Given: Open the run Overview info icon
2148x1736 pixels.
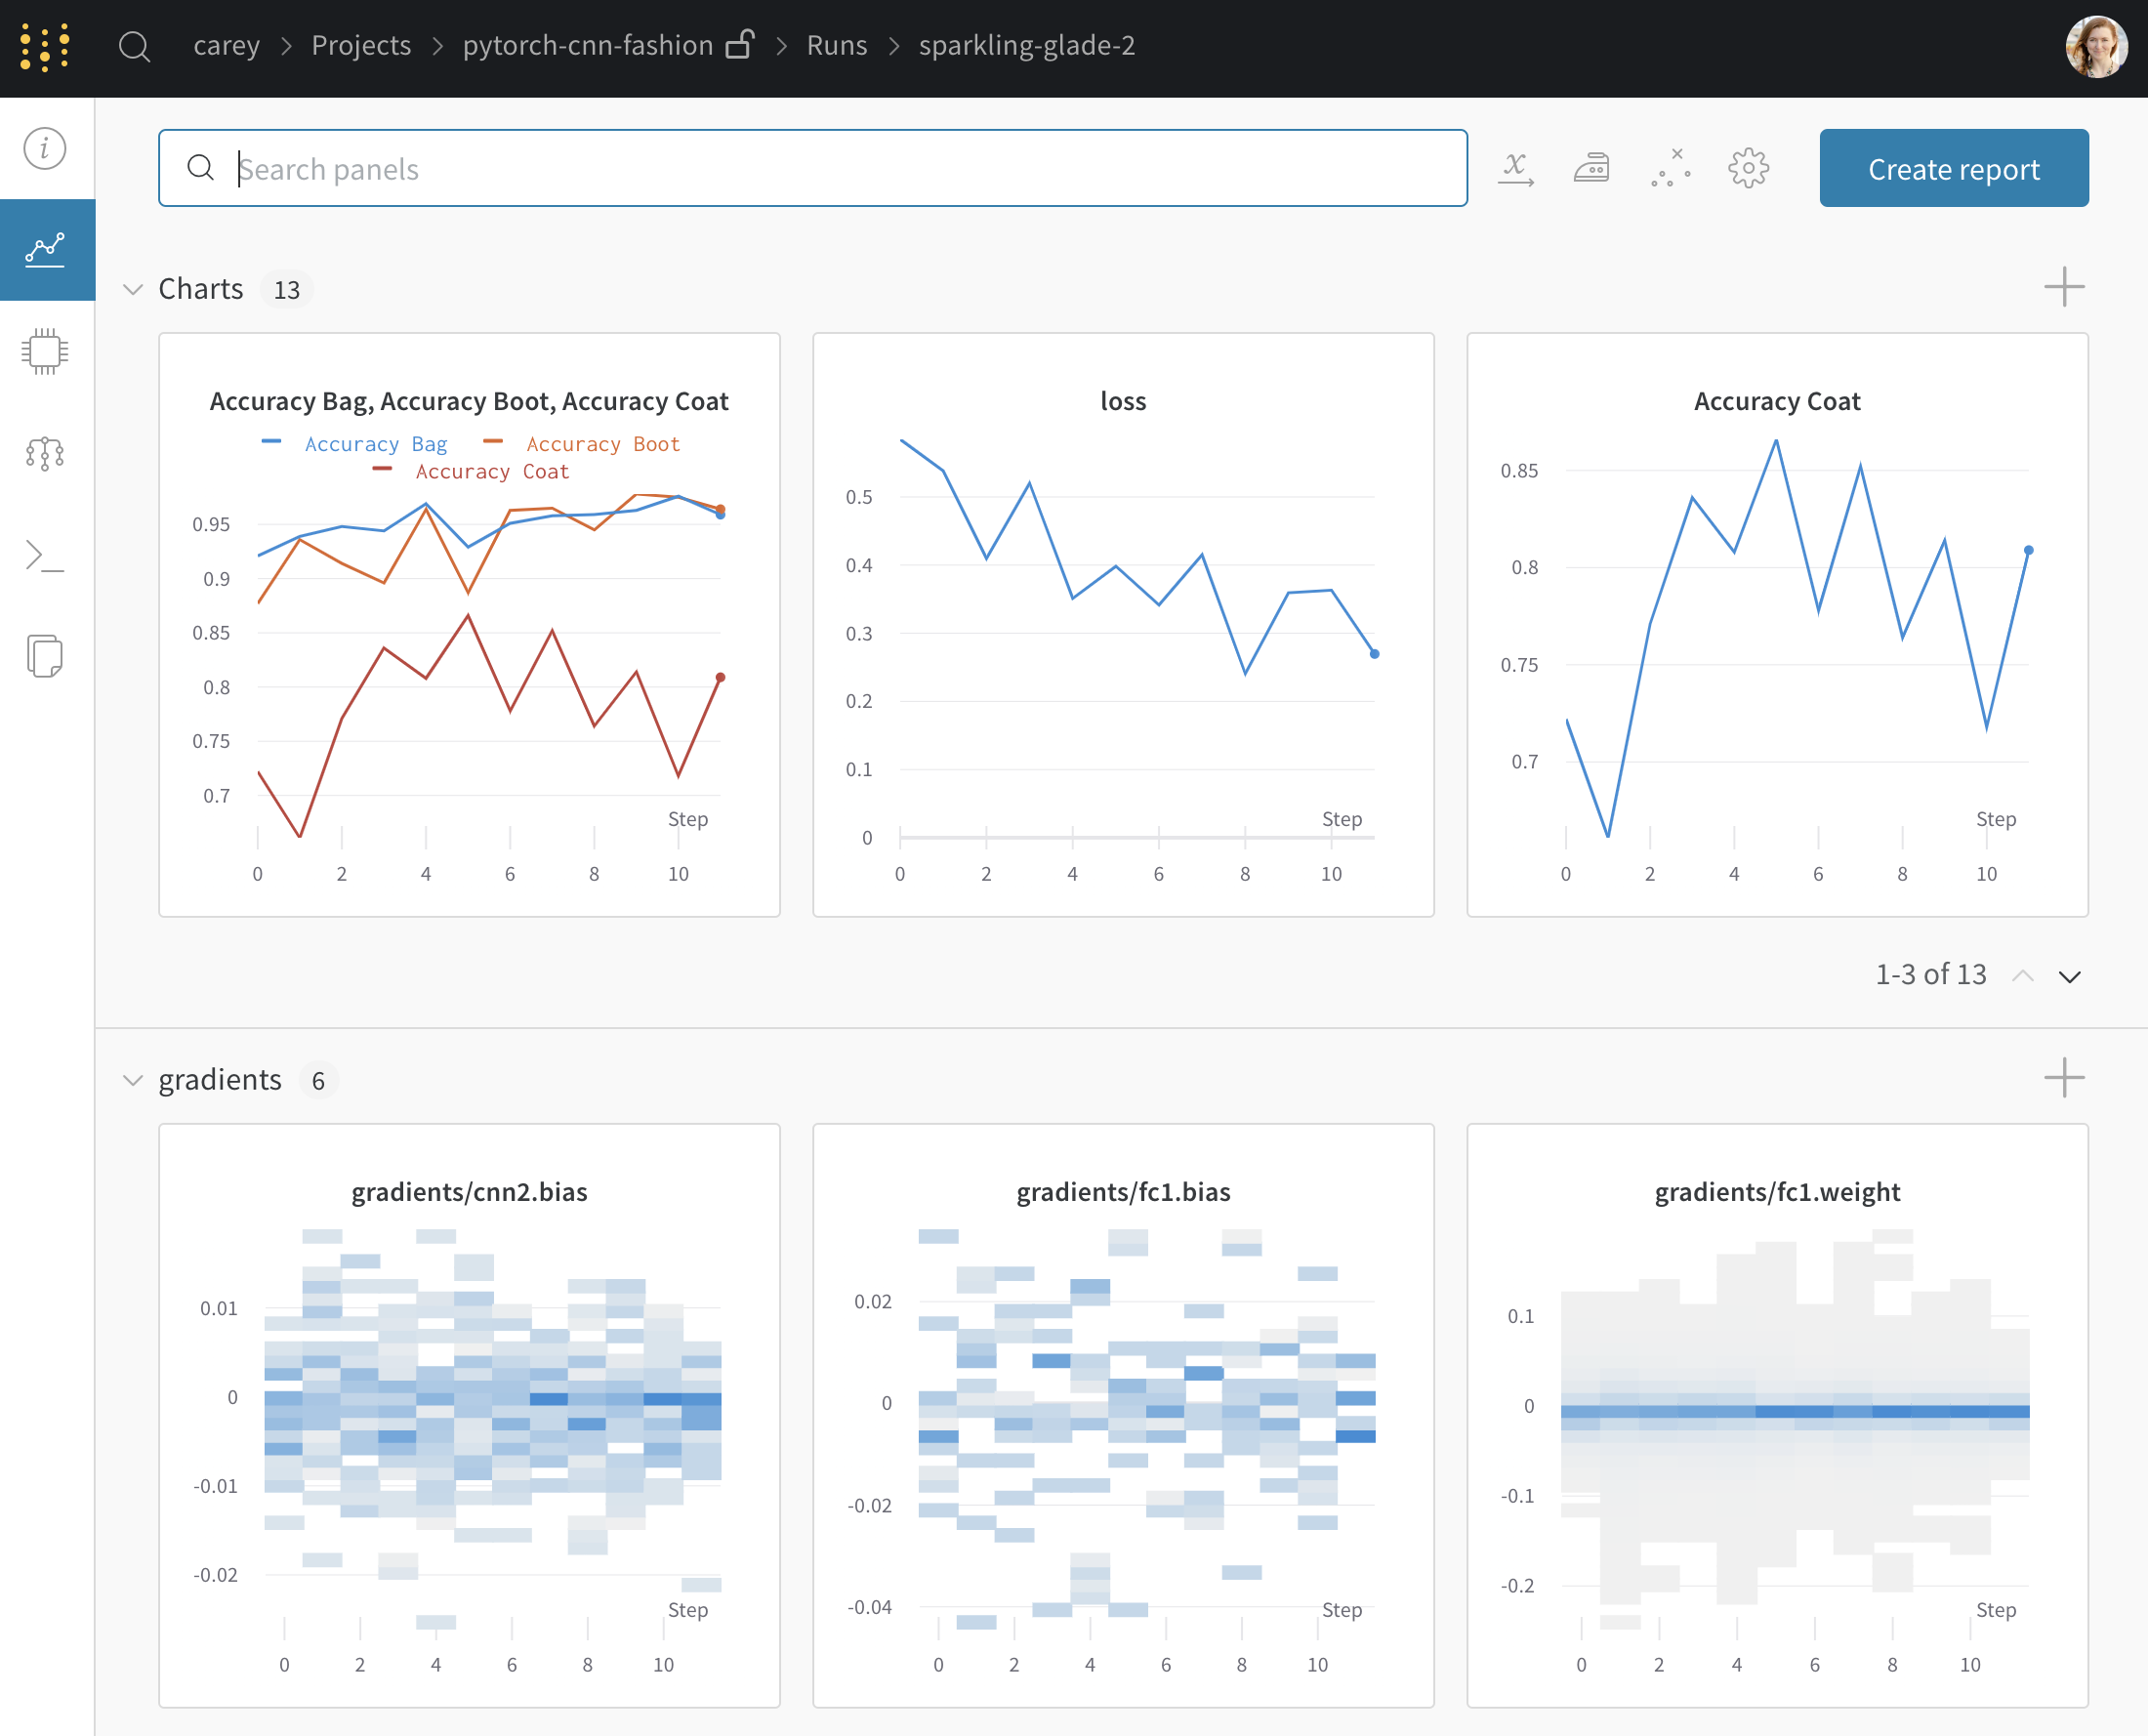Looking at the screenshot, I should coord(45,149).
